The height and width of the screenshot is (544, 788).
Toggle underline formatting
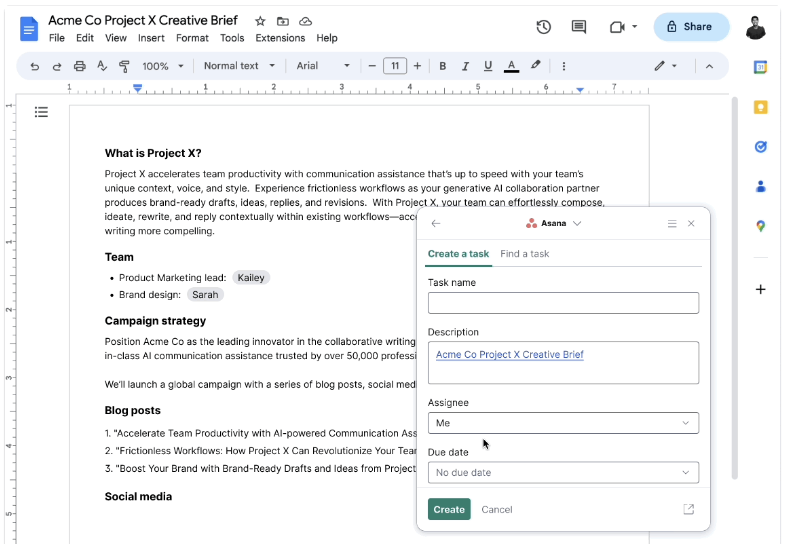487,66
